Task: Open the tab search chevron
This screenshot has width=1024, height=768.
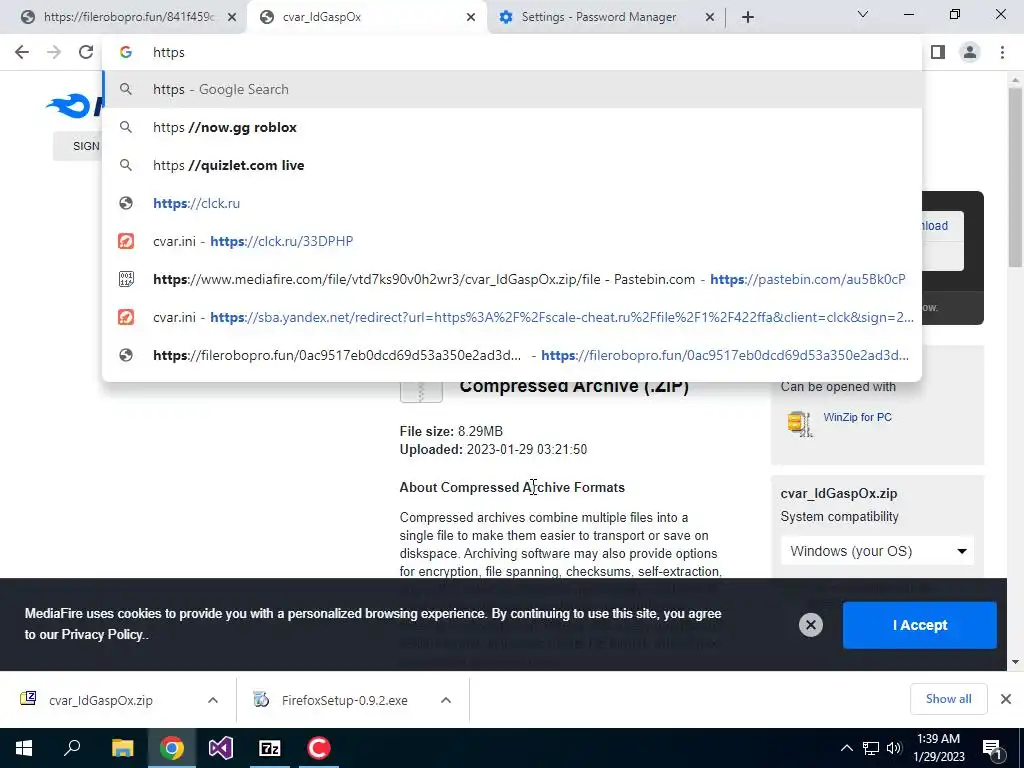Action: (x=863, y=14)
